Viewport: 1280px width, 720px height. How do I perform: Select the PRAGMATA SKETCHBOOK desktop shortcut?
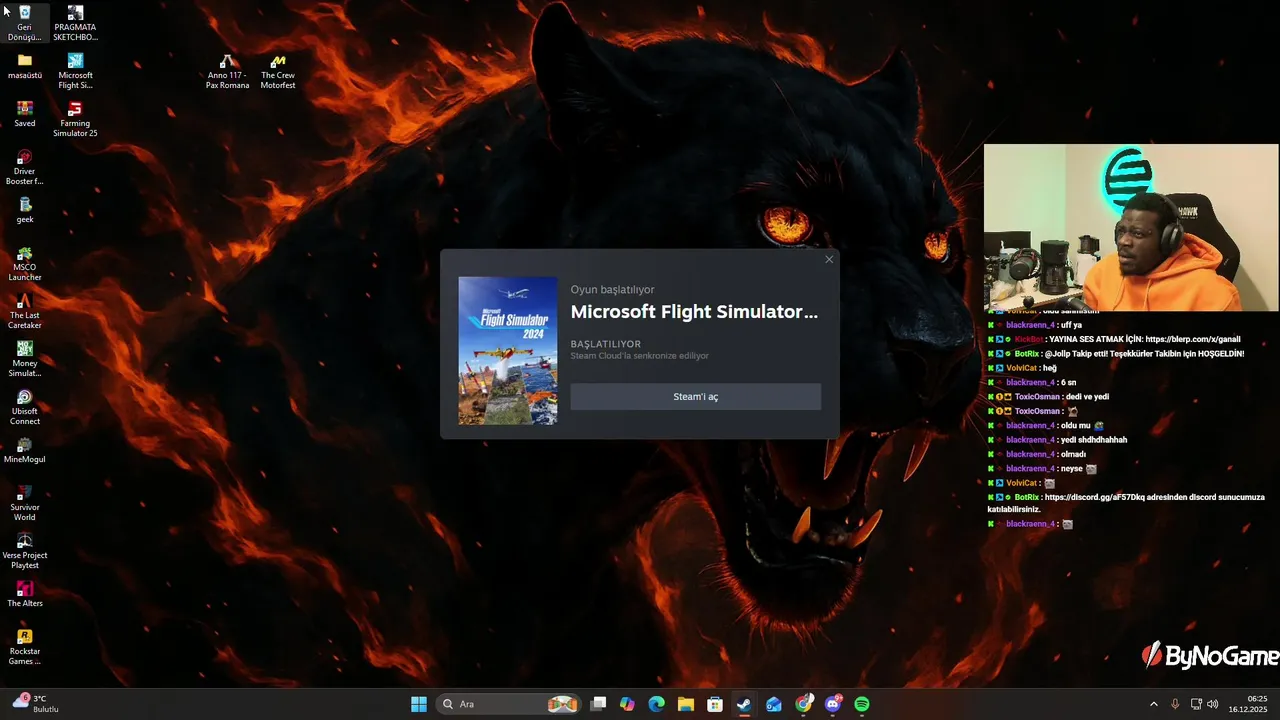click(75, 23)
